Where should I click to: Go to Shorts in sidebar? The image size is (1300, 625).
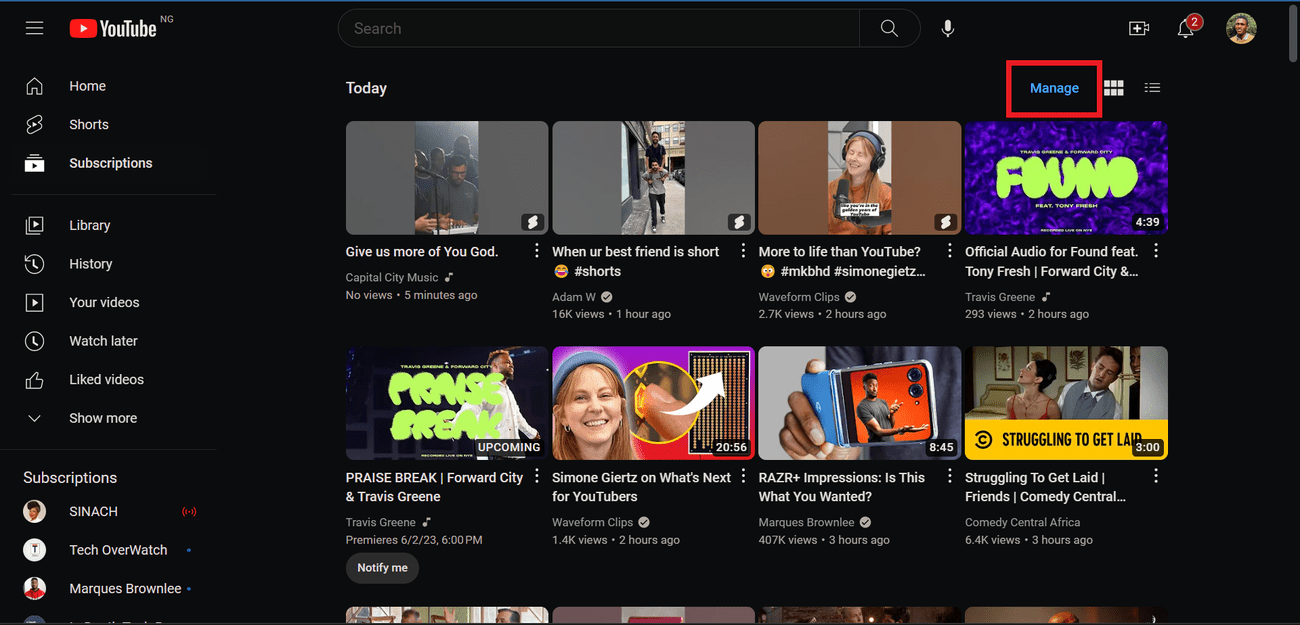88,125
